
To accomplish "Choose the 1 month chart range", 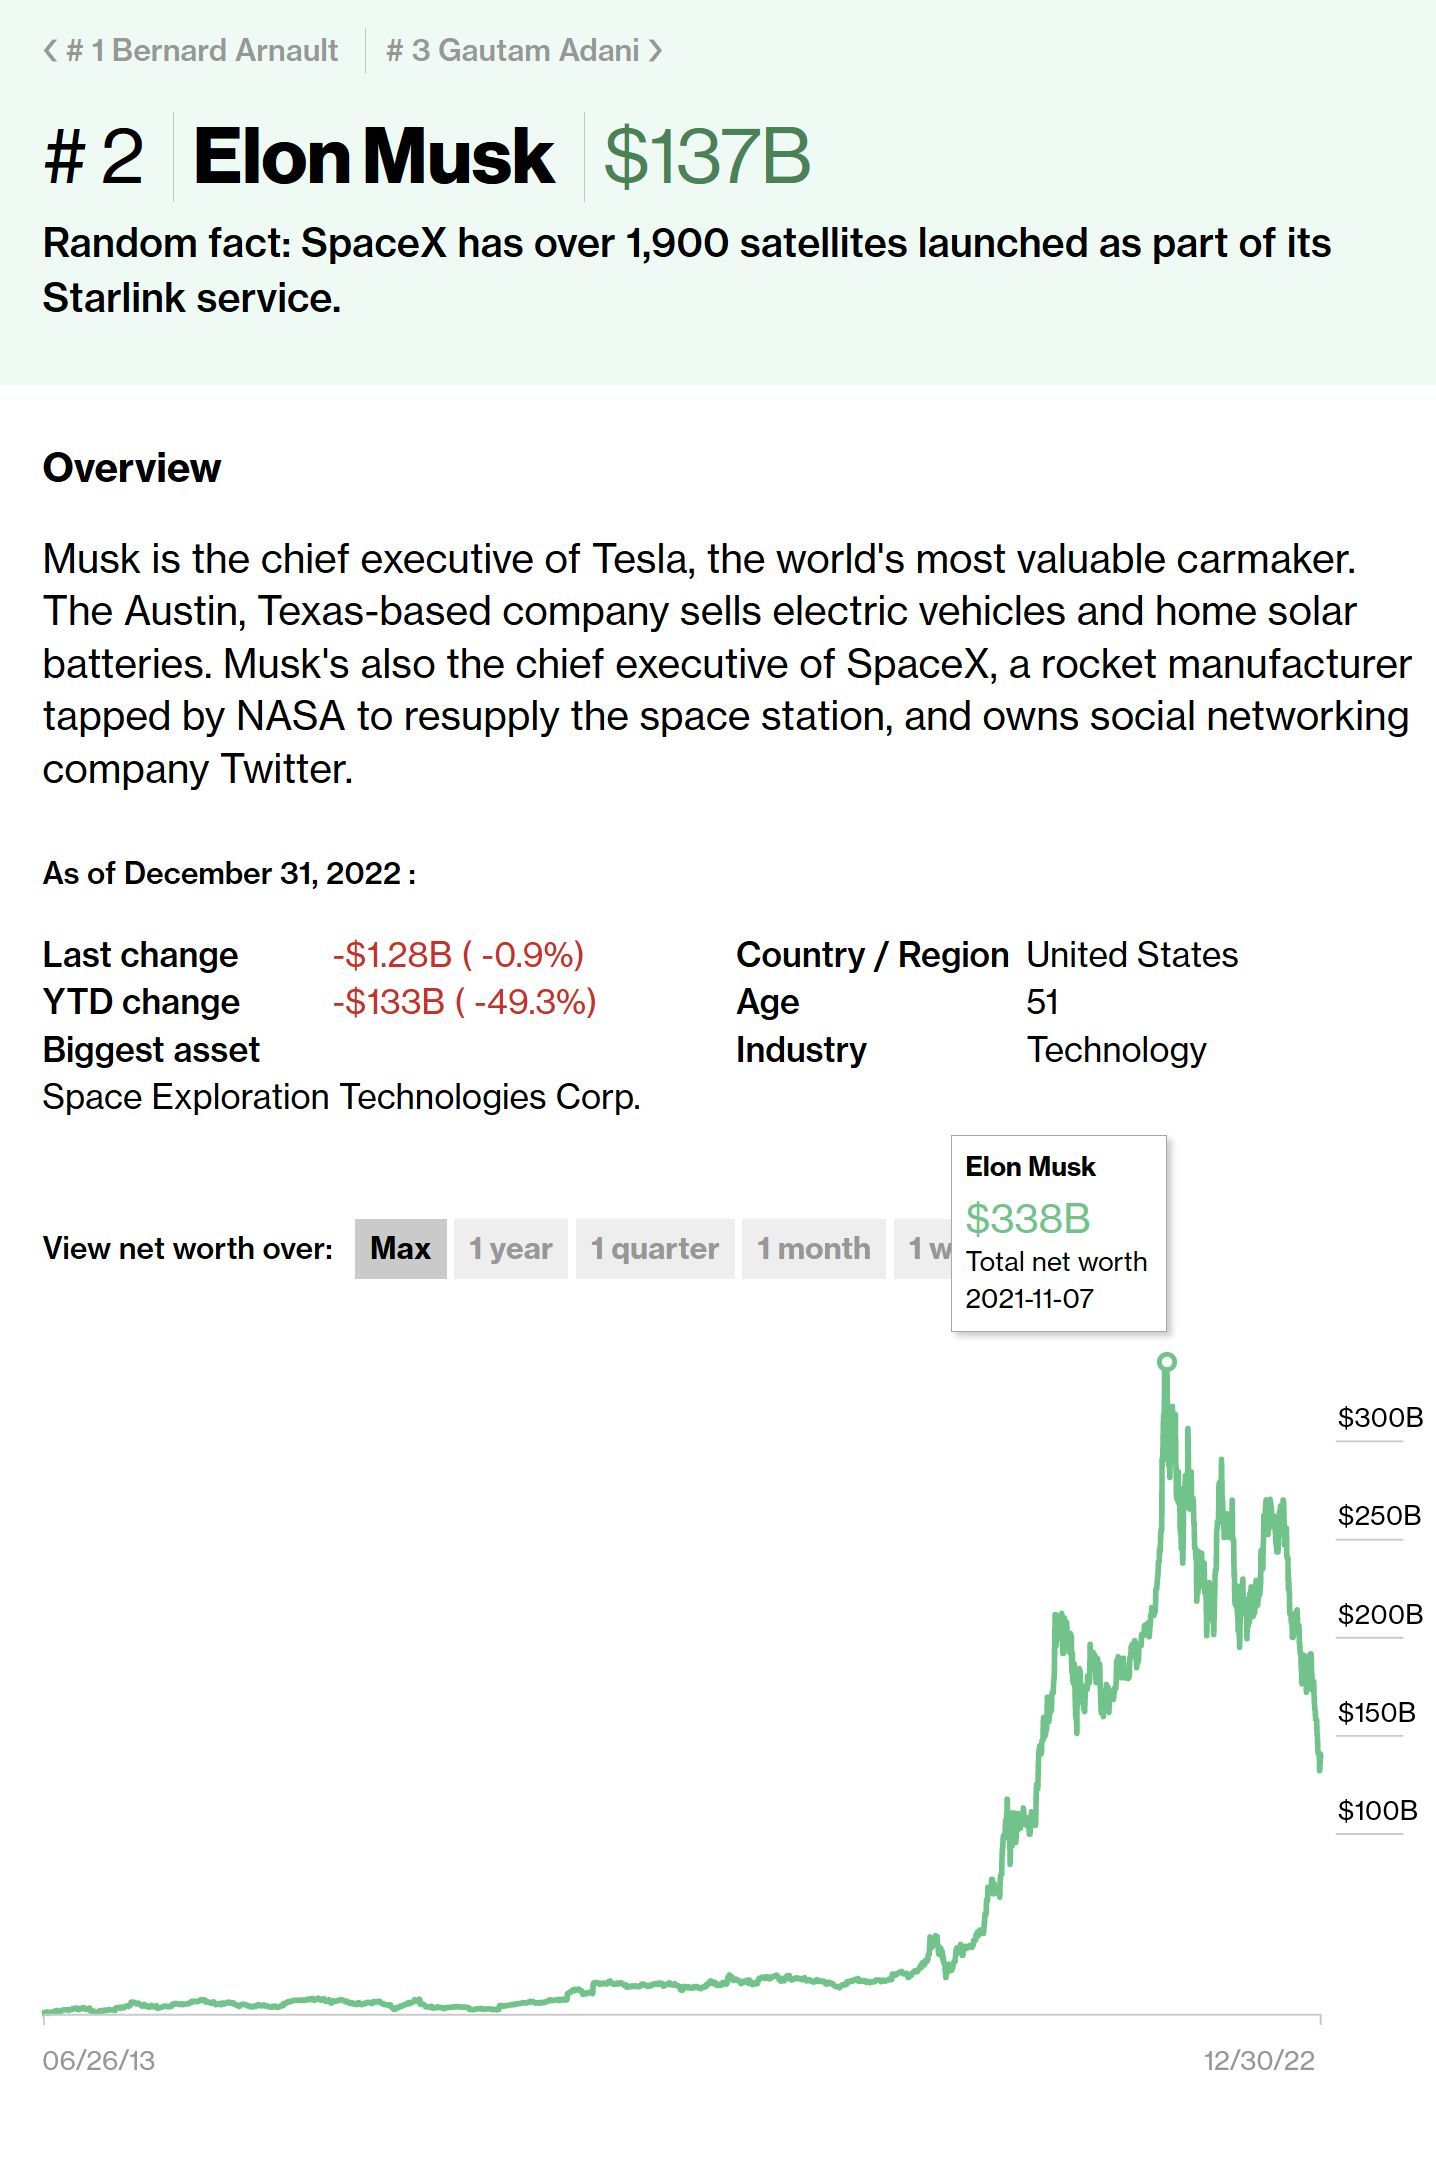I will 813,1248.
